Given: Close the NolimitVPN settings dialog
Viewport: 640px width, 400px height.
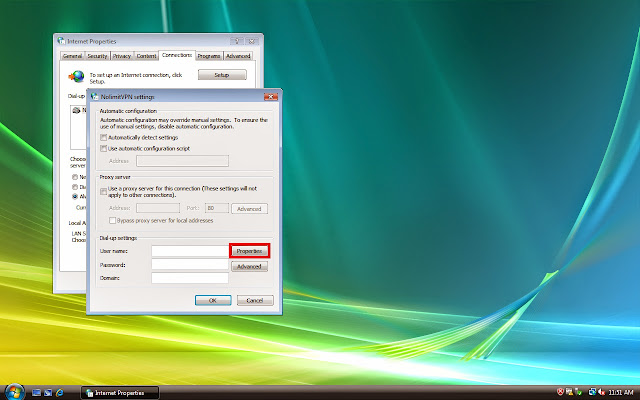Looking at the screenshot, I should coord(271,97).
